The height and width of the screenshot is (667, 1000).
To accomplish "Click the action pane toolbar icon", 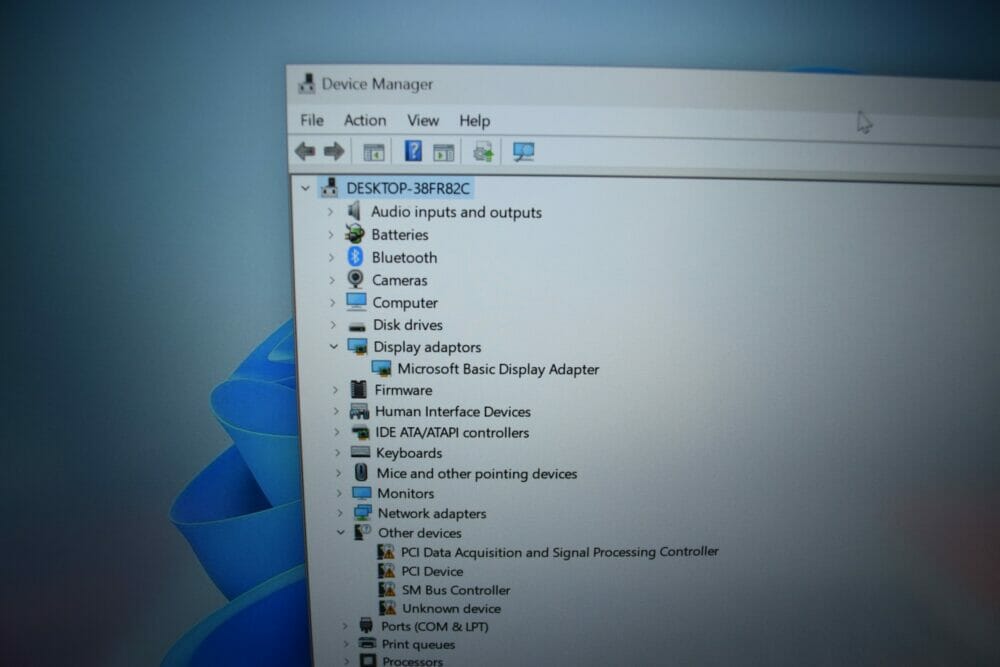I will pos(444,152).
